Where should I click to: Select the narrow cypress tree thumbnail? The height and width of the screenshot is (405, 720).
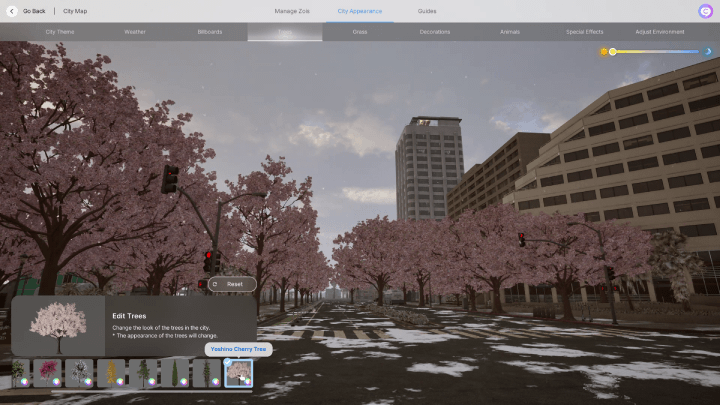pyautogui.click(x=175, y=373)
